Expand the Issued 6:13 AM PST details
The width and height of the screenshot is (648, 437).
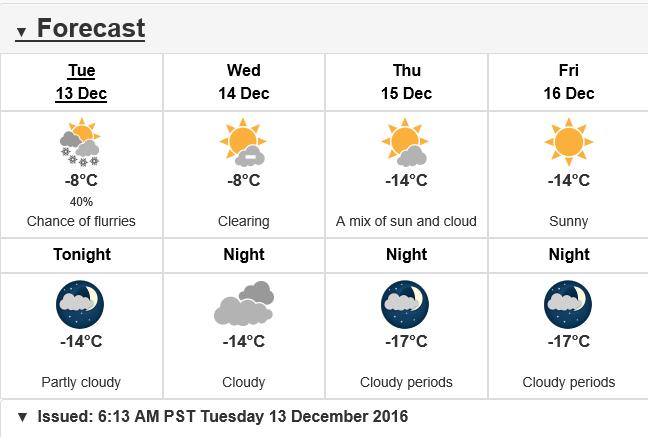(x=212, y=416)
